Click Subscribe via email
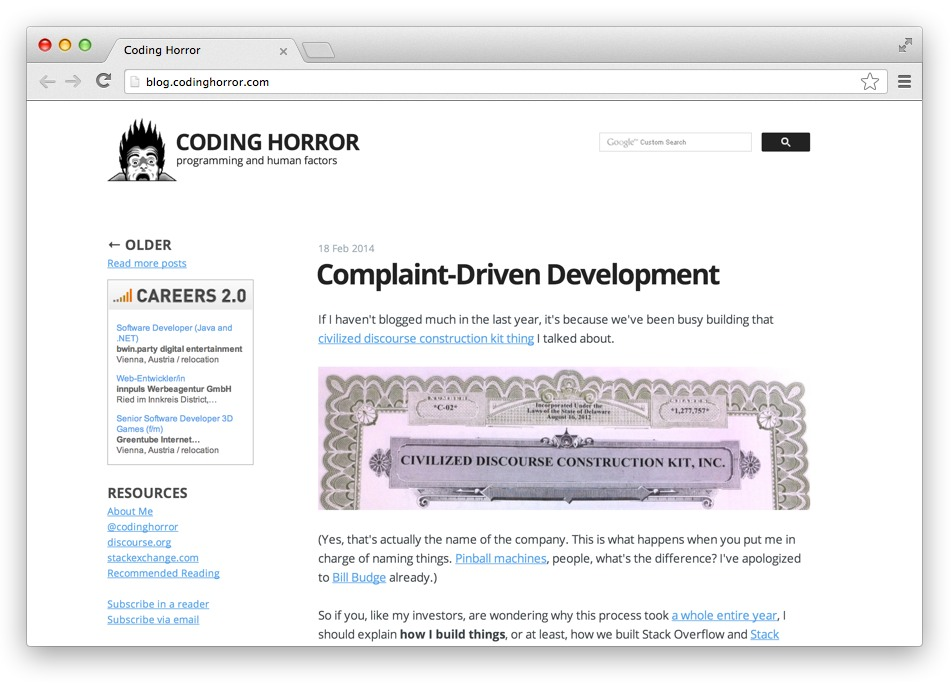The width and height of the screenshot is (951, 692). [x=153, y=619]
